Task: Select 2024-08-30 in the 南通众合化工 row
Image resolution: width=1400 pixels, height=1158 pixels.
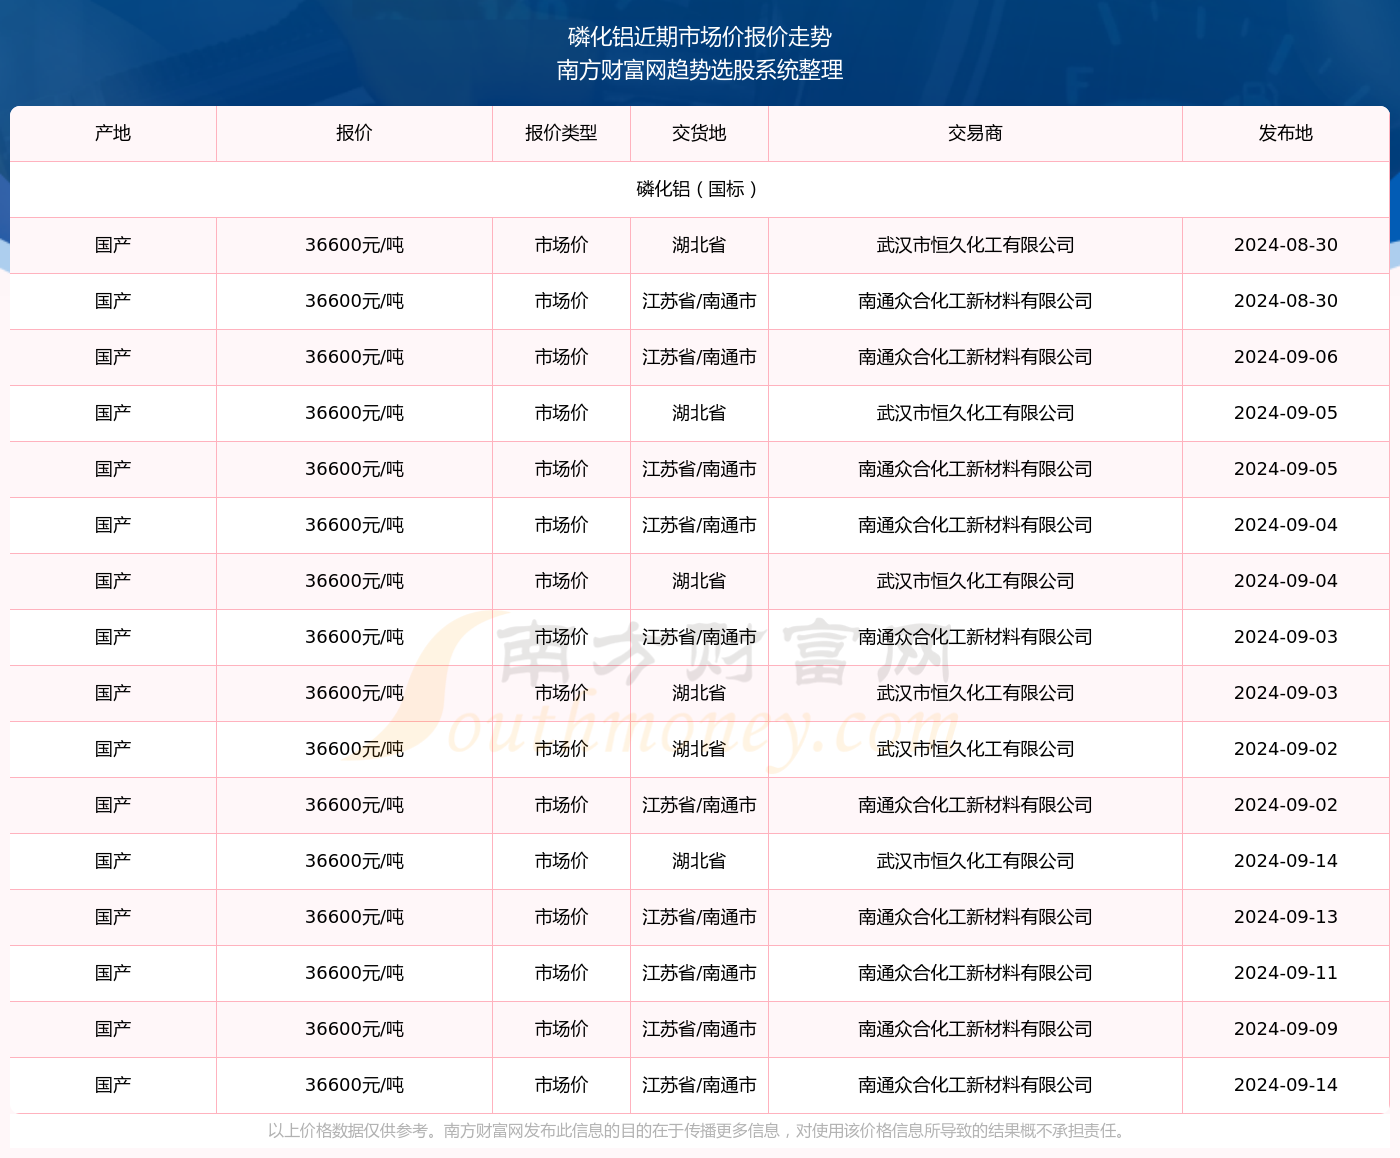Action: click(1285, 301)
